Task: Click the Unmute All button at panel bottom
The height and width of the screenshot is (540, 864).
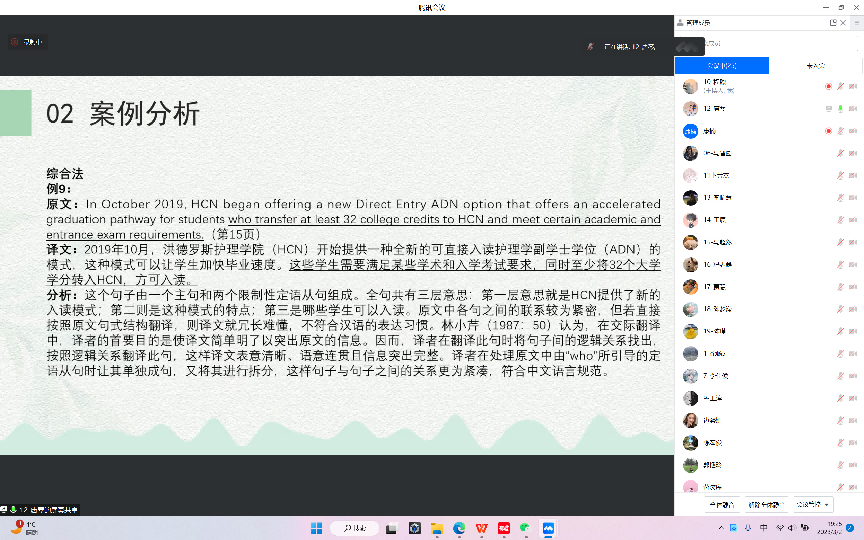Action: pyautogui.click(x=766, y=505)
